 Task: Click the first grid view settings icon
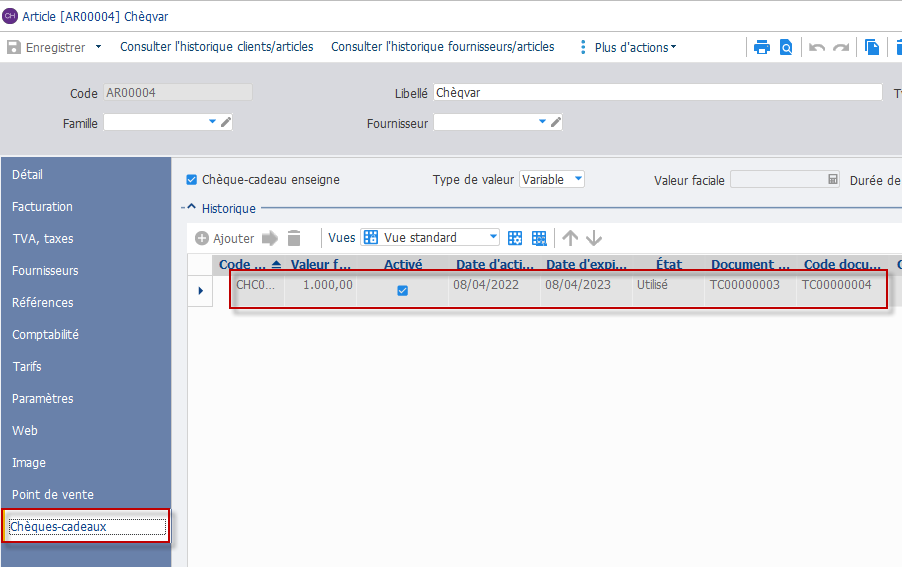(x=515, y=238)
